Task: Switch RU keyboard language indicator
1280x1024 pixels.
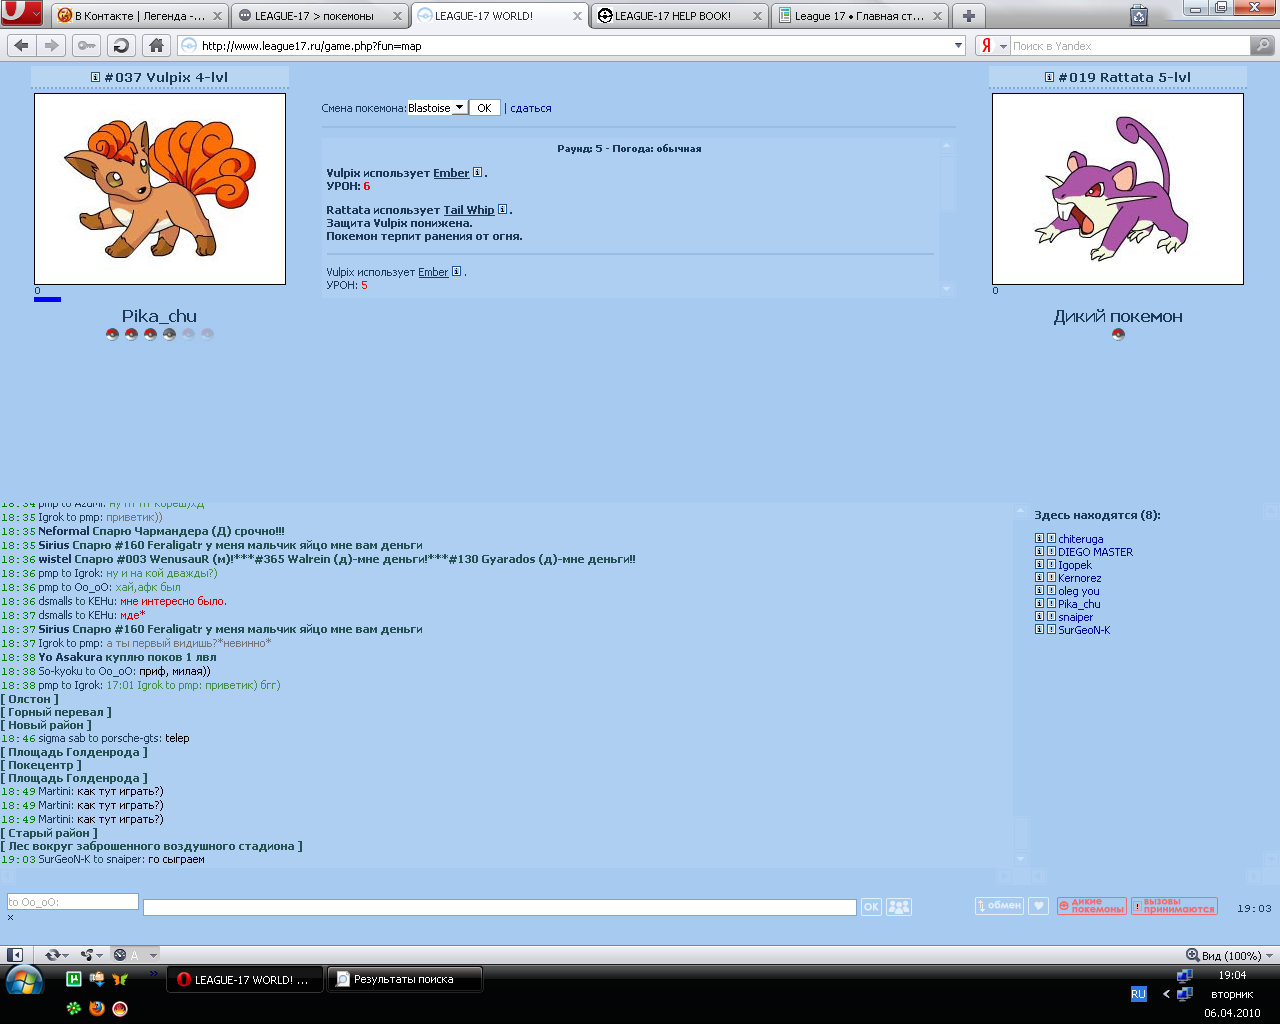Action: (x=1138, y=994)
